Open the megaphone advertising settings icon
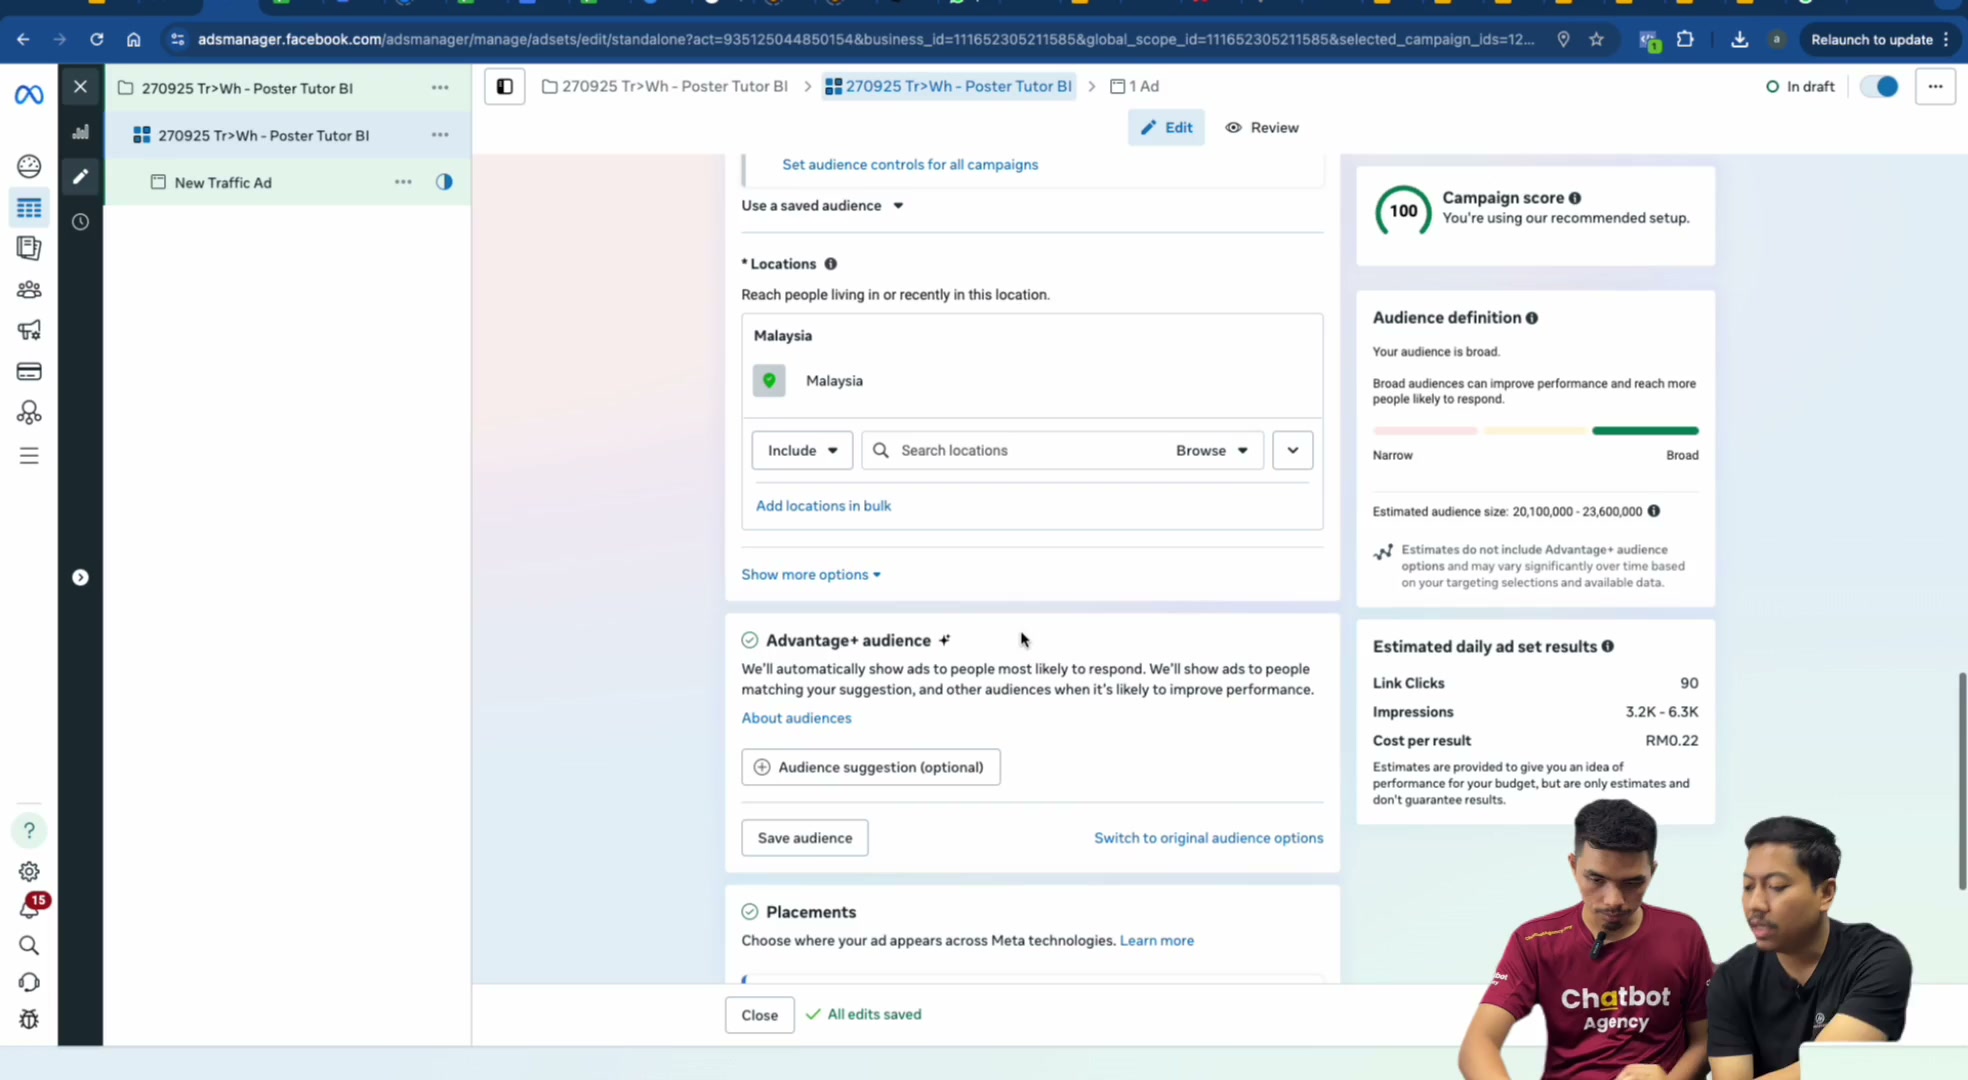 (29, 330)
